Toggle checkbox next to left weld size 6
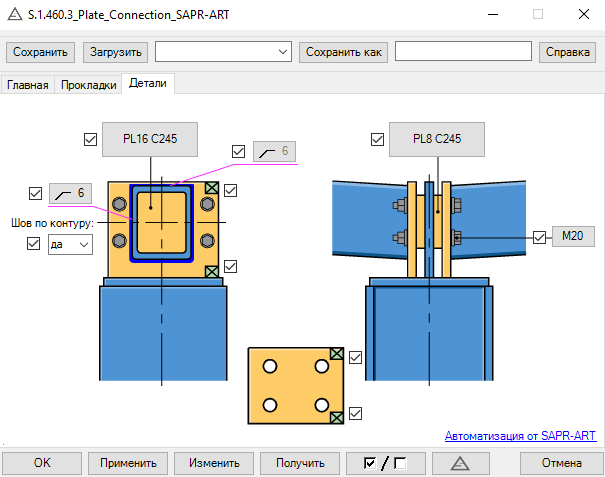This screenshot has width=605, height=477. (35, 193)
